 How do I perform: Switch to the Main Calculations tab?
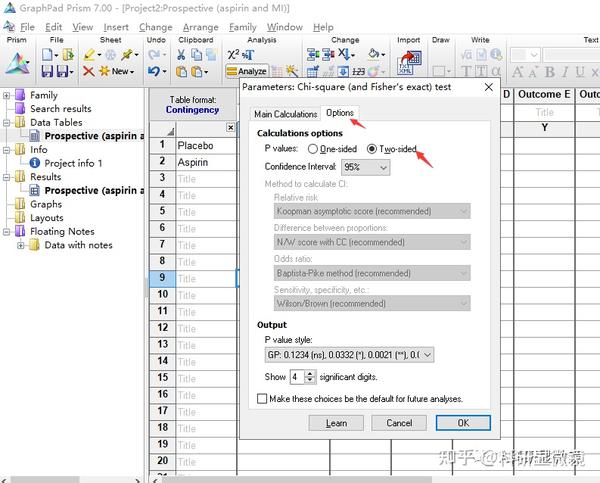tap(285, 114)
